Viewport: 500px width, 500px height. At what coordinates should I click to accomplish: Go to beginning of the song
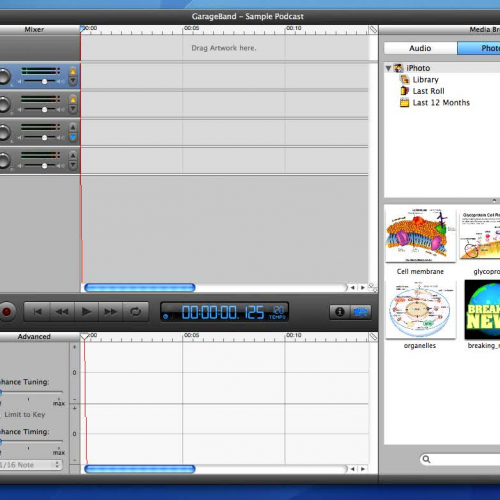37,312
